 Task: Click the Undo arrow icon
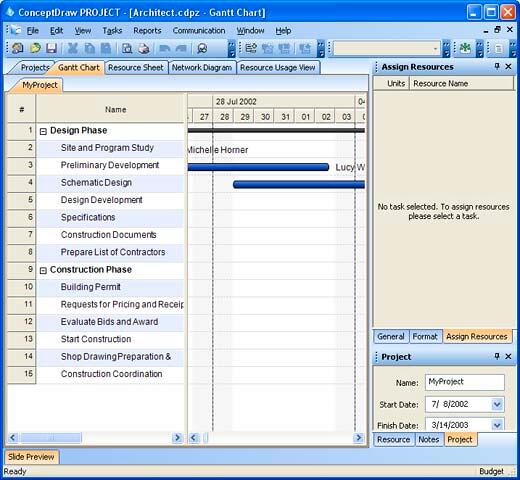[164, 48]
